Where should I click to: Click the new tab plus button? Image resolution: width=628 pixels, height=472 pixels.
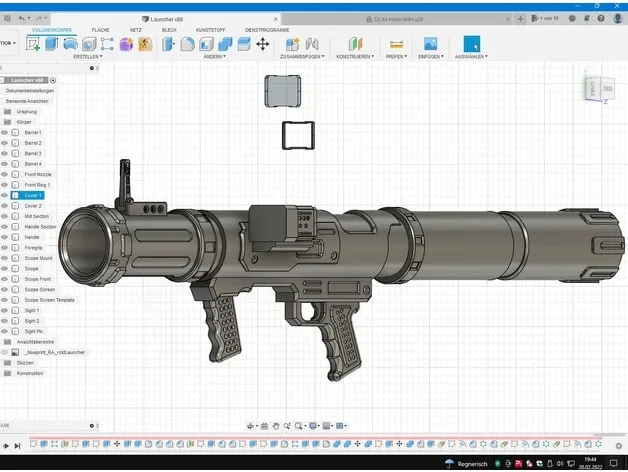520,19
